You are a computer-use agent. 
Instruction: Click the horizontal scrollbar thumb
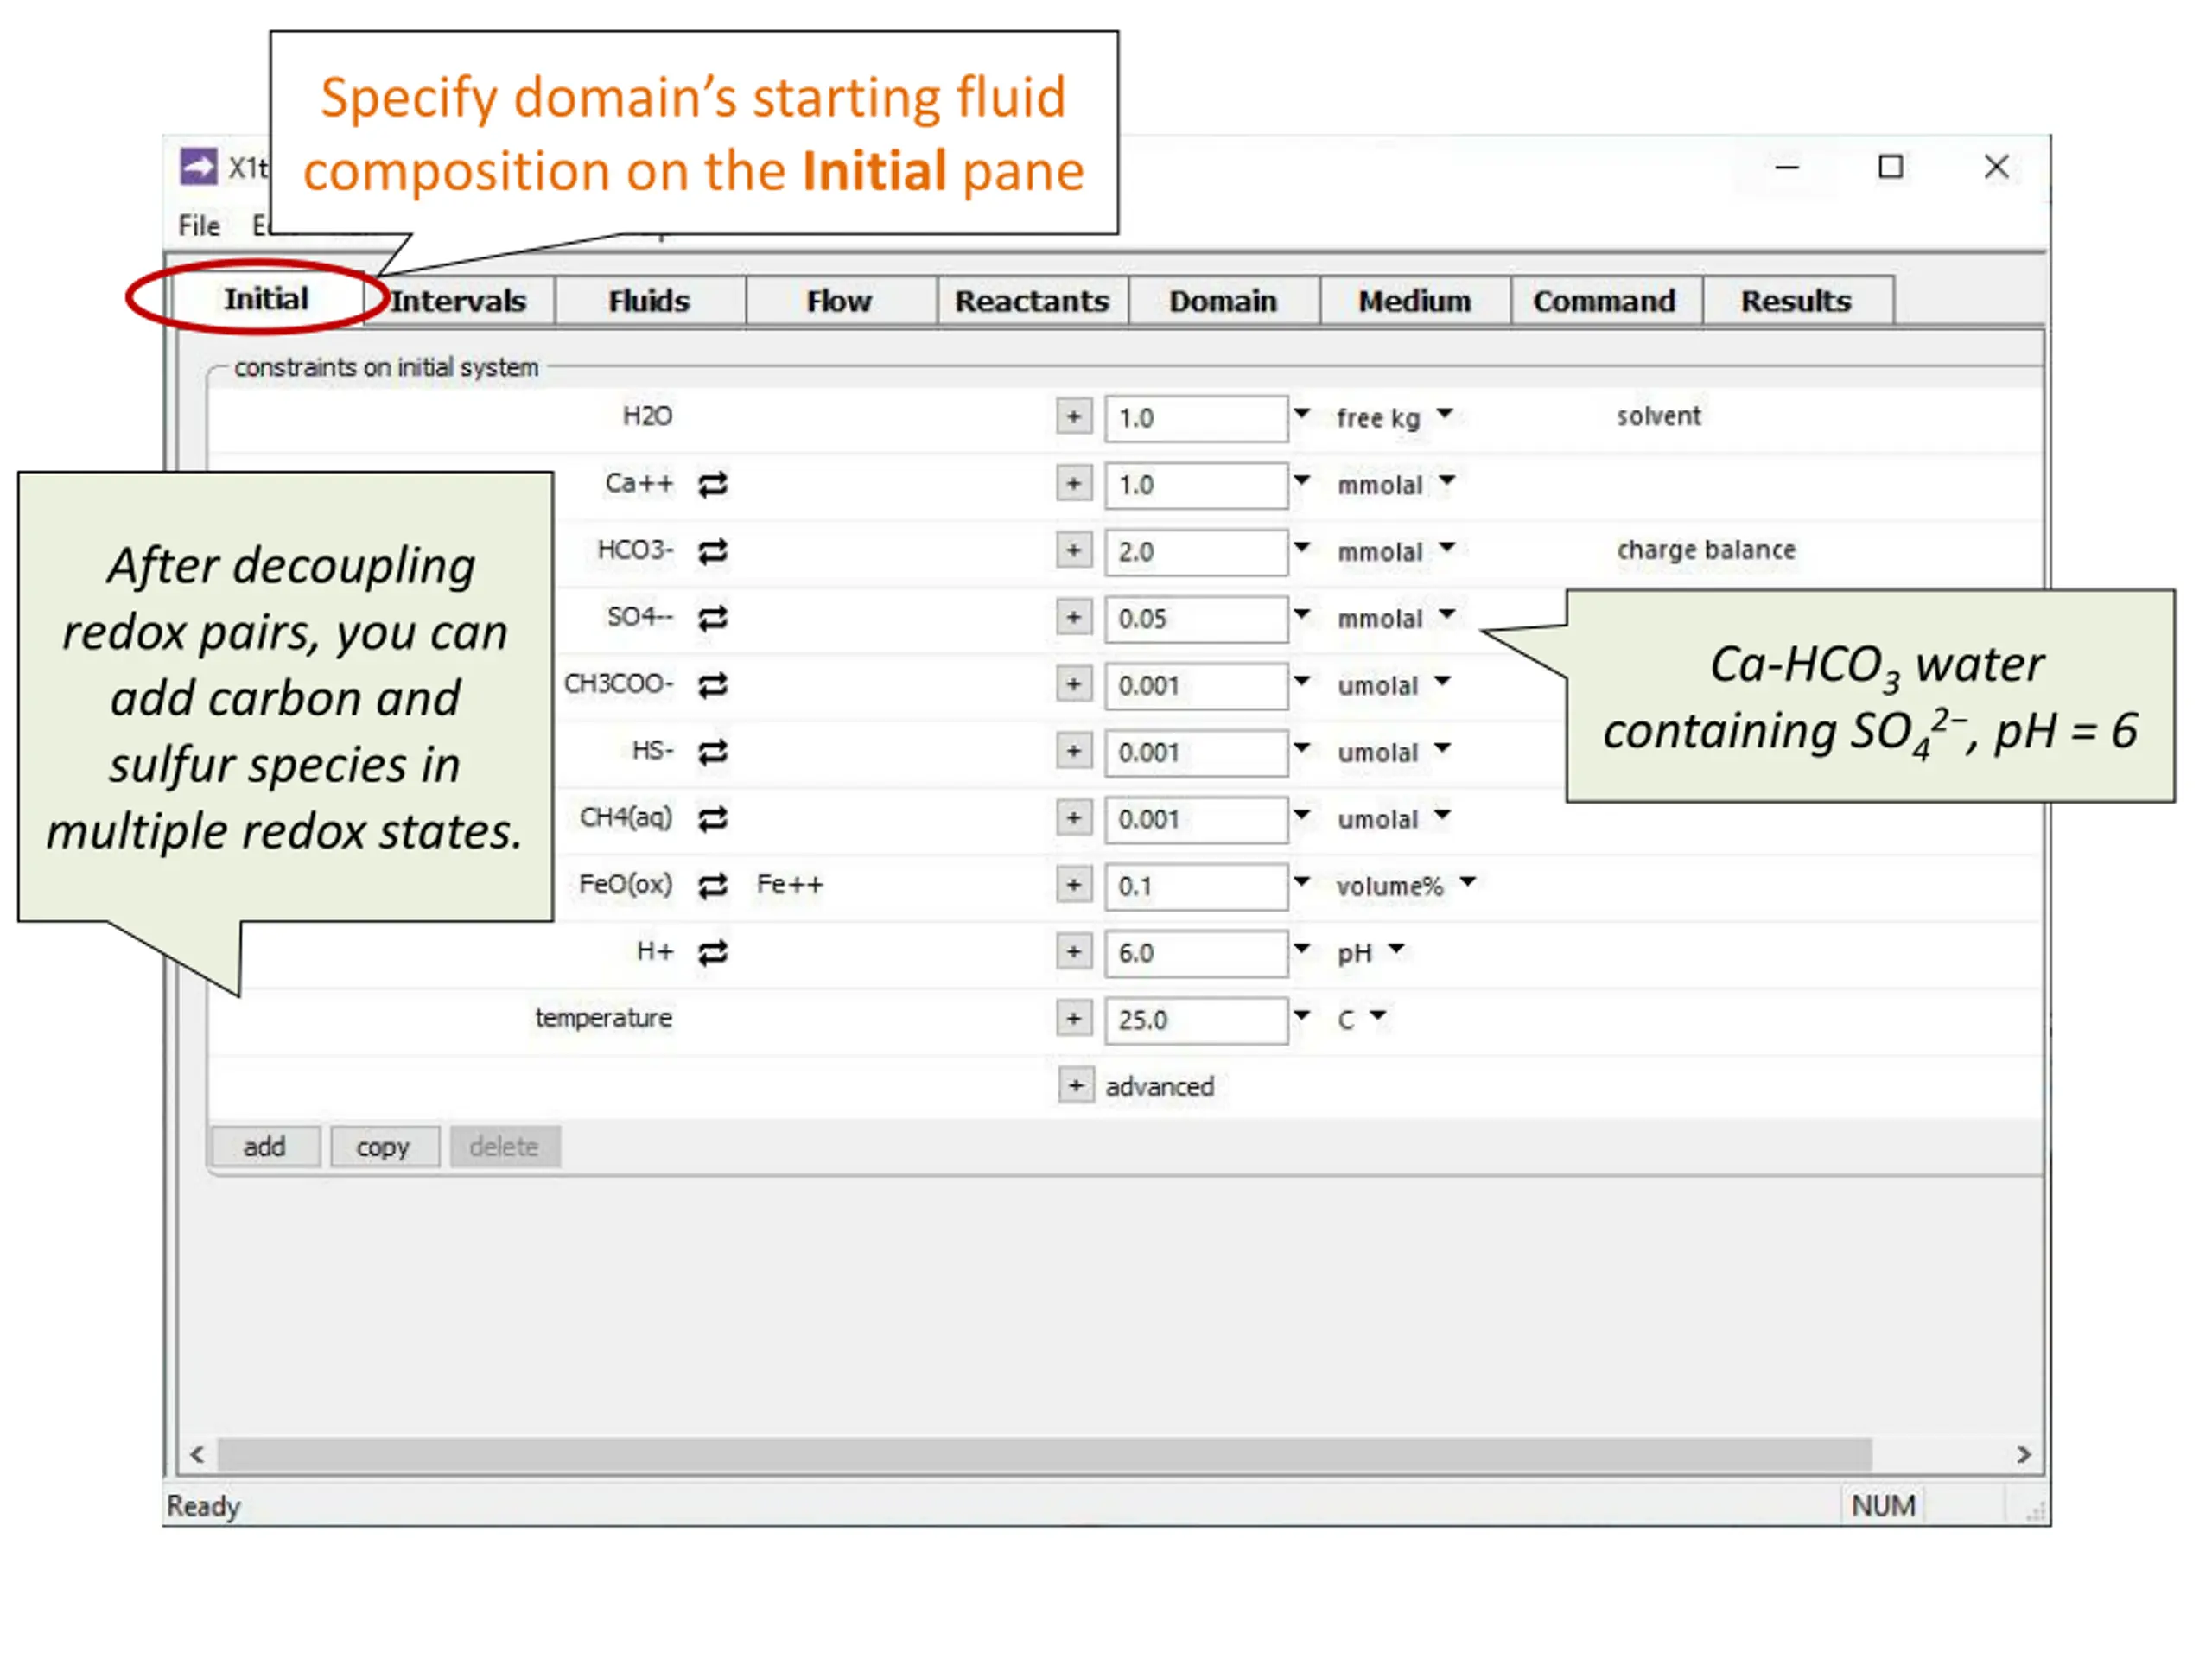[1044, 1455]
